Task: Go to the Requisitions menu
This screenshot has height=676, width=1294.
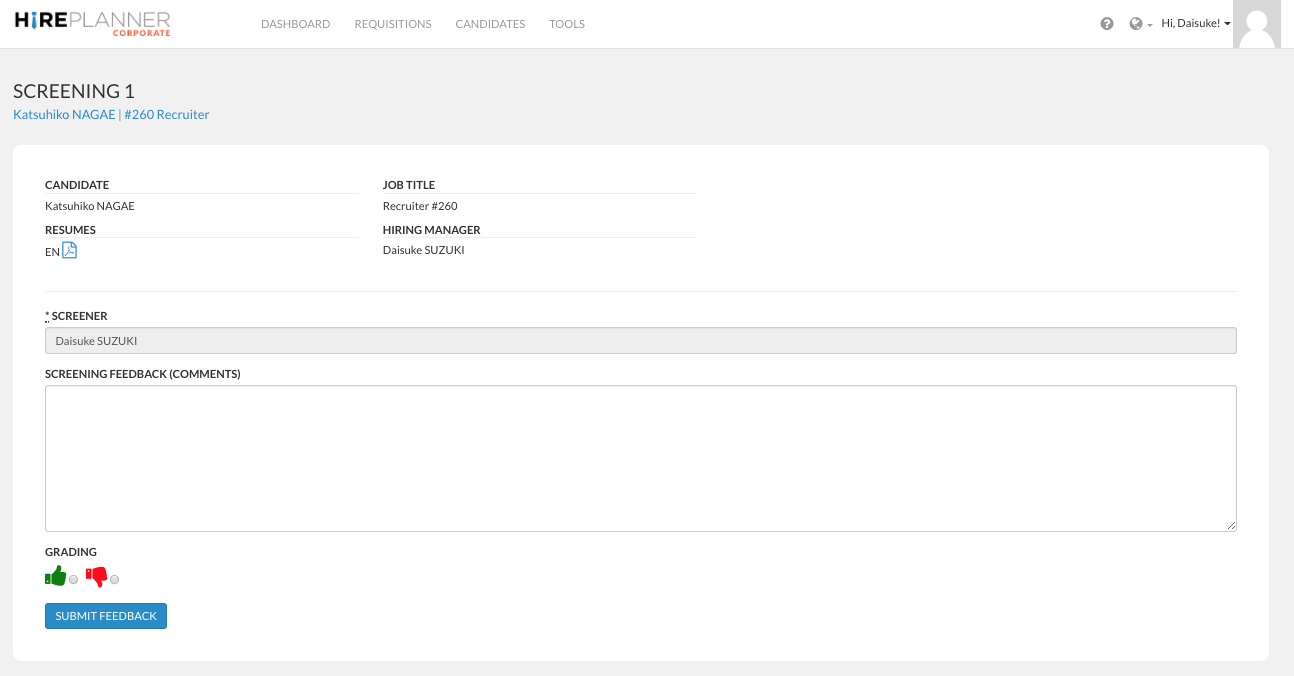Action: click(393, 24)
